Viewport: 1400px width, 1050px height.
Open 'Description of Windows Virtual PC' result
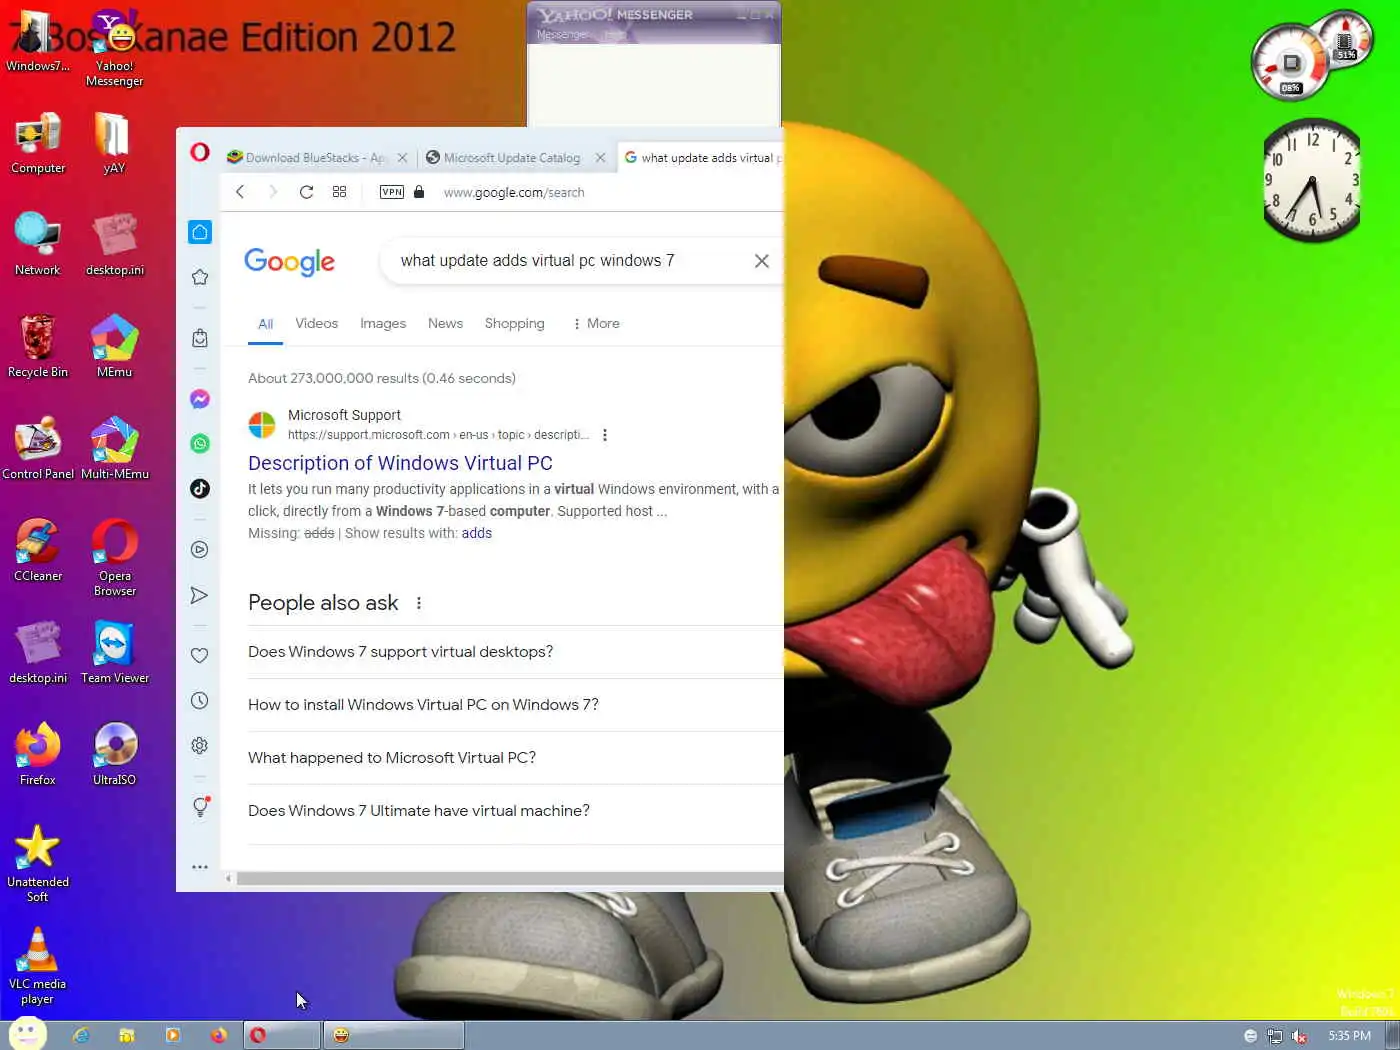pyautogui.click(x=400, y=463)
